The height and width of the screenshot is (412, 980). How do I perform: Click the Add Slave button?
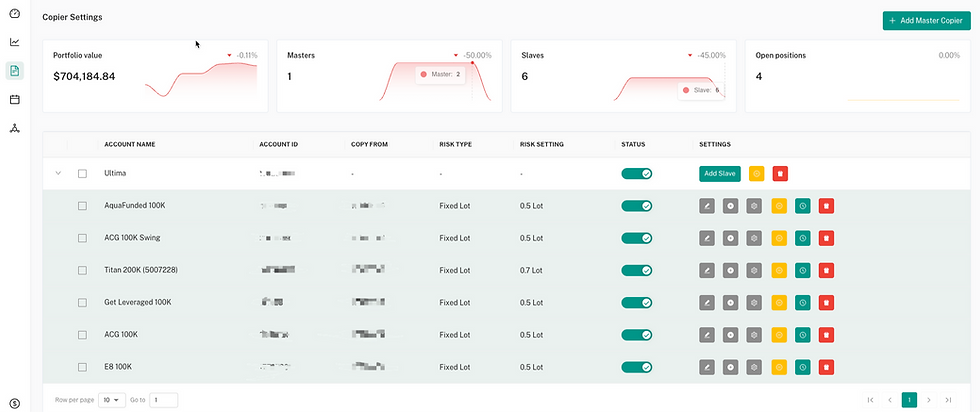pyautogui.click(x=719, y=174)
